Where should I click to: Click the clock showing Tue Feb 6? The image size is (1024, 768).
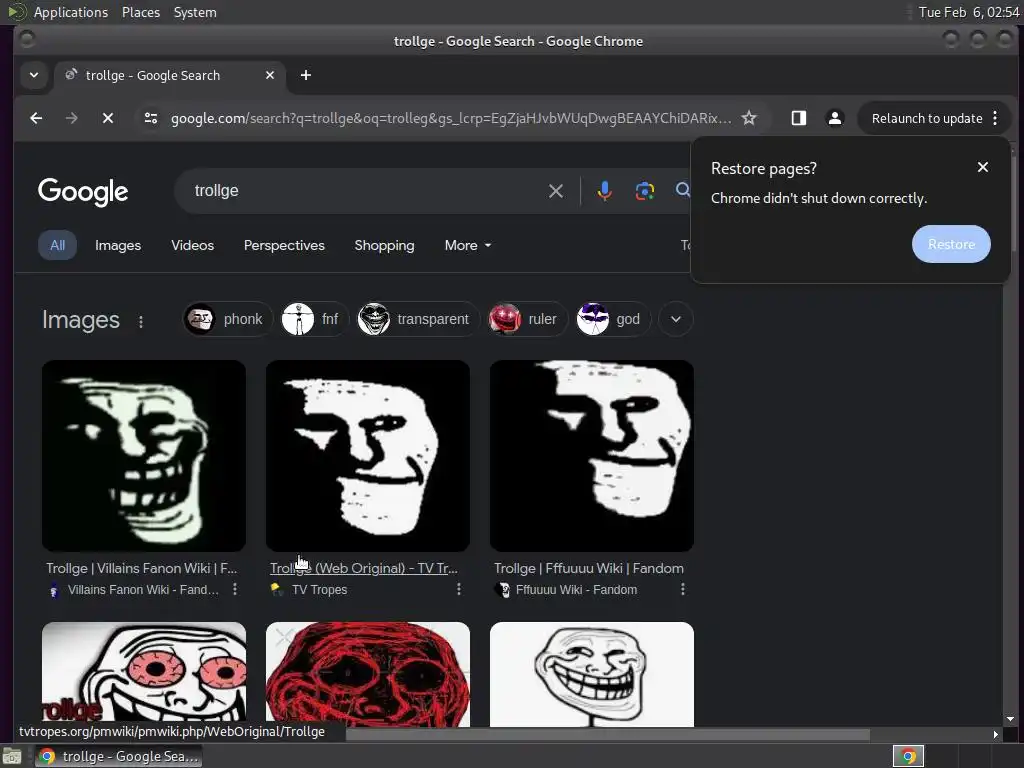pyautogui.click(x=968, y=12)
